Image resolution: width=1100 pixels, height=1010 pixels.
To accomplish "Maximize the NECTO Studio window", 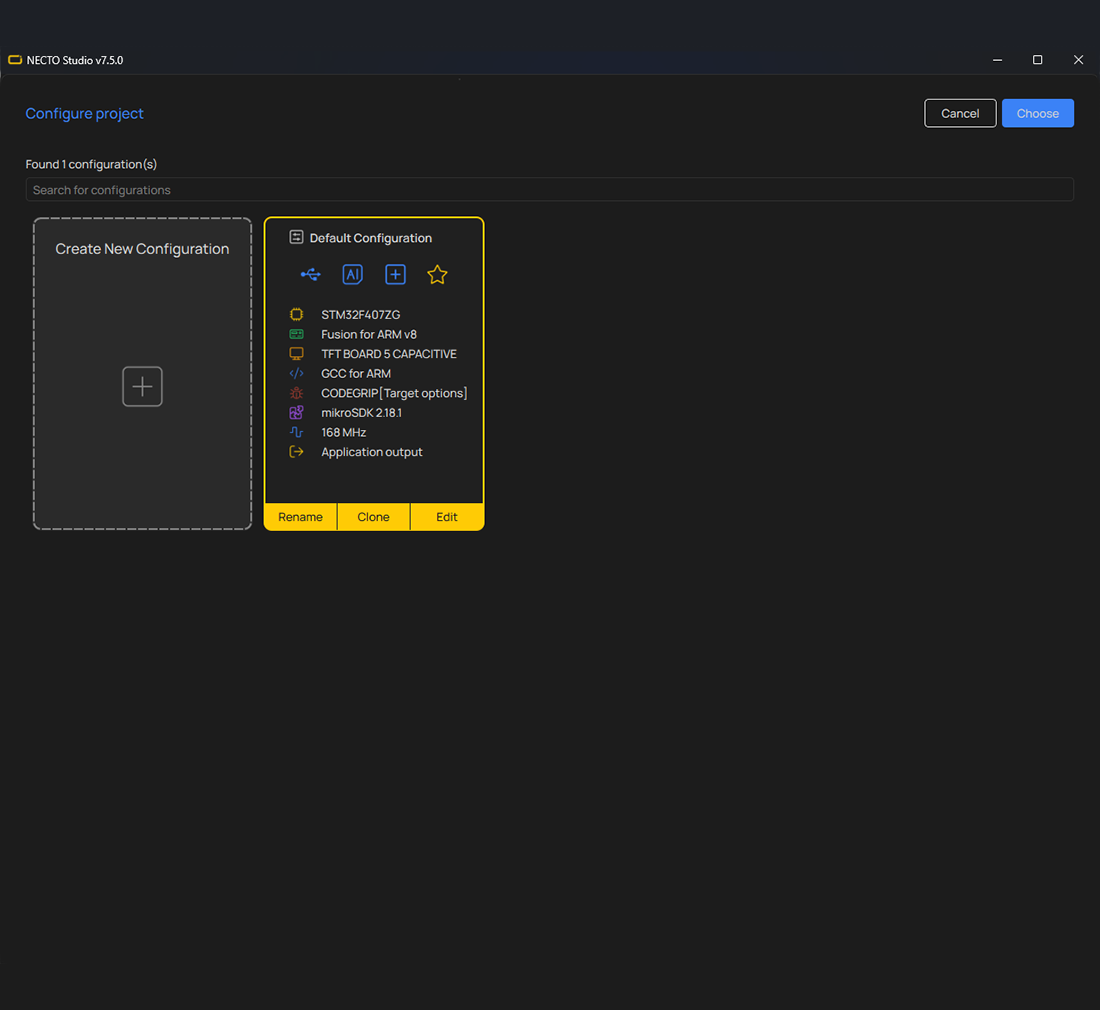I will pyautogui.click(x=1038, y=60).
